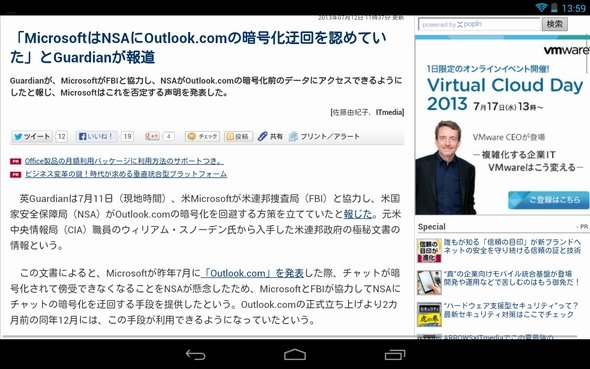
Task: Click the Virtual Cloud Day 2013 ad title
Action: pyautogui.click(x=505, y=94)
